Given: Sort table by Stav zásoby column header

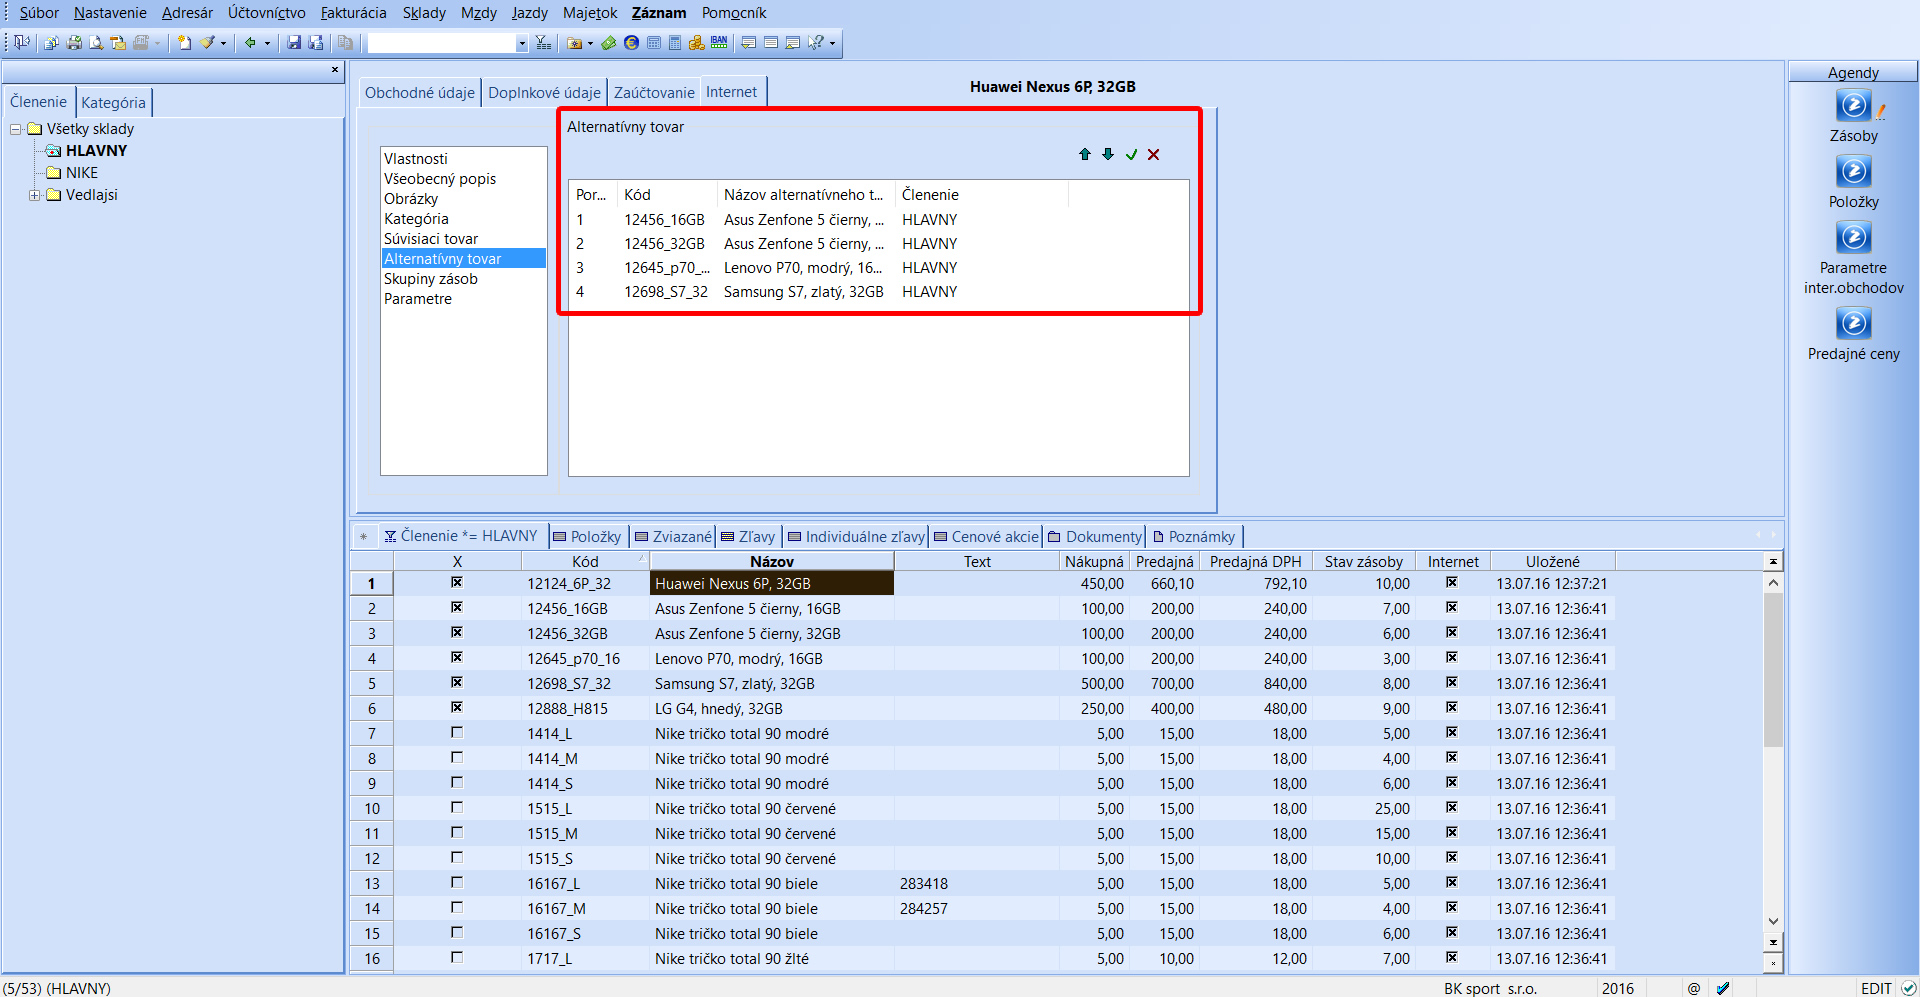Looking at the screenshot, I should coord(1364,561).
